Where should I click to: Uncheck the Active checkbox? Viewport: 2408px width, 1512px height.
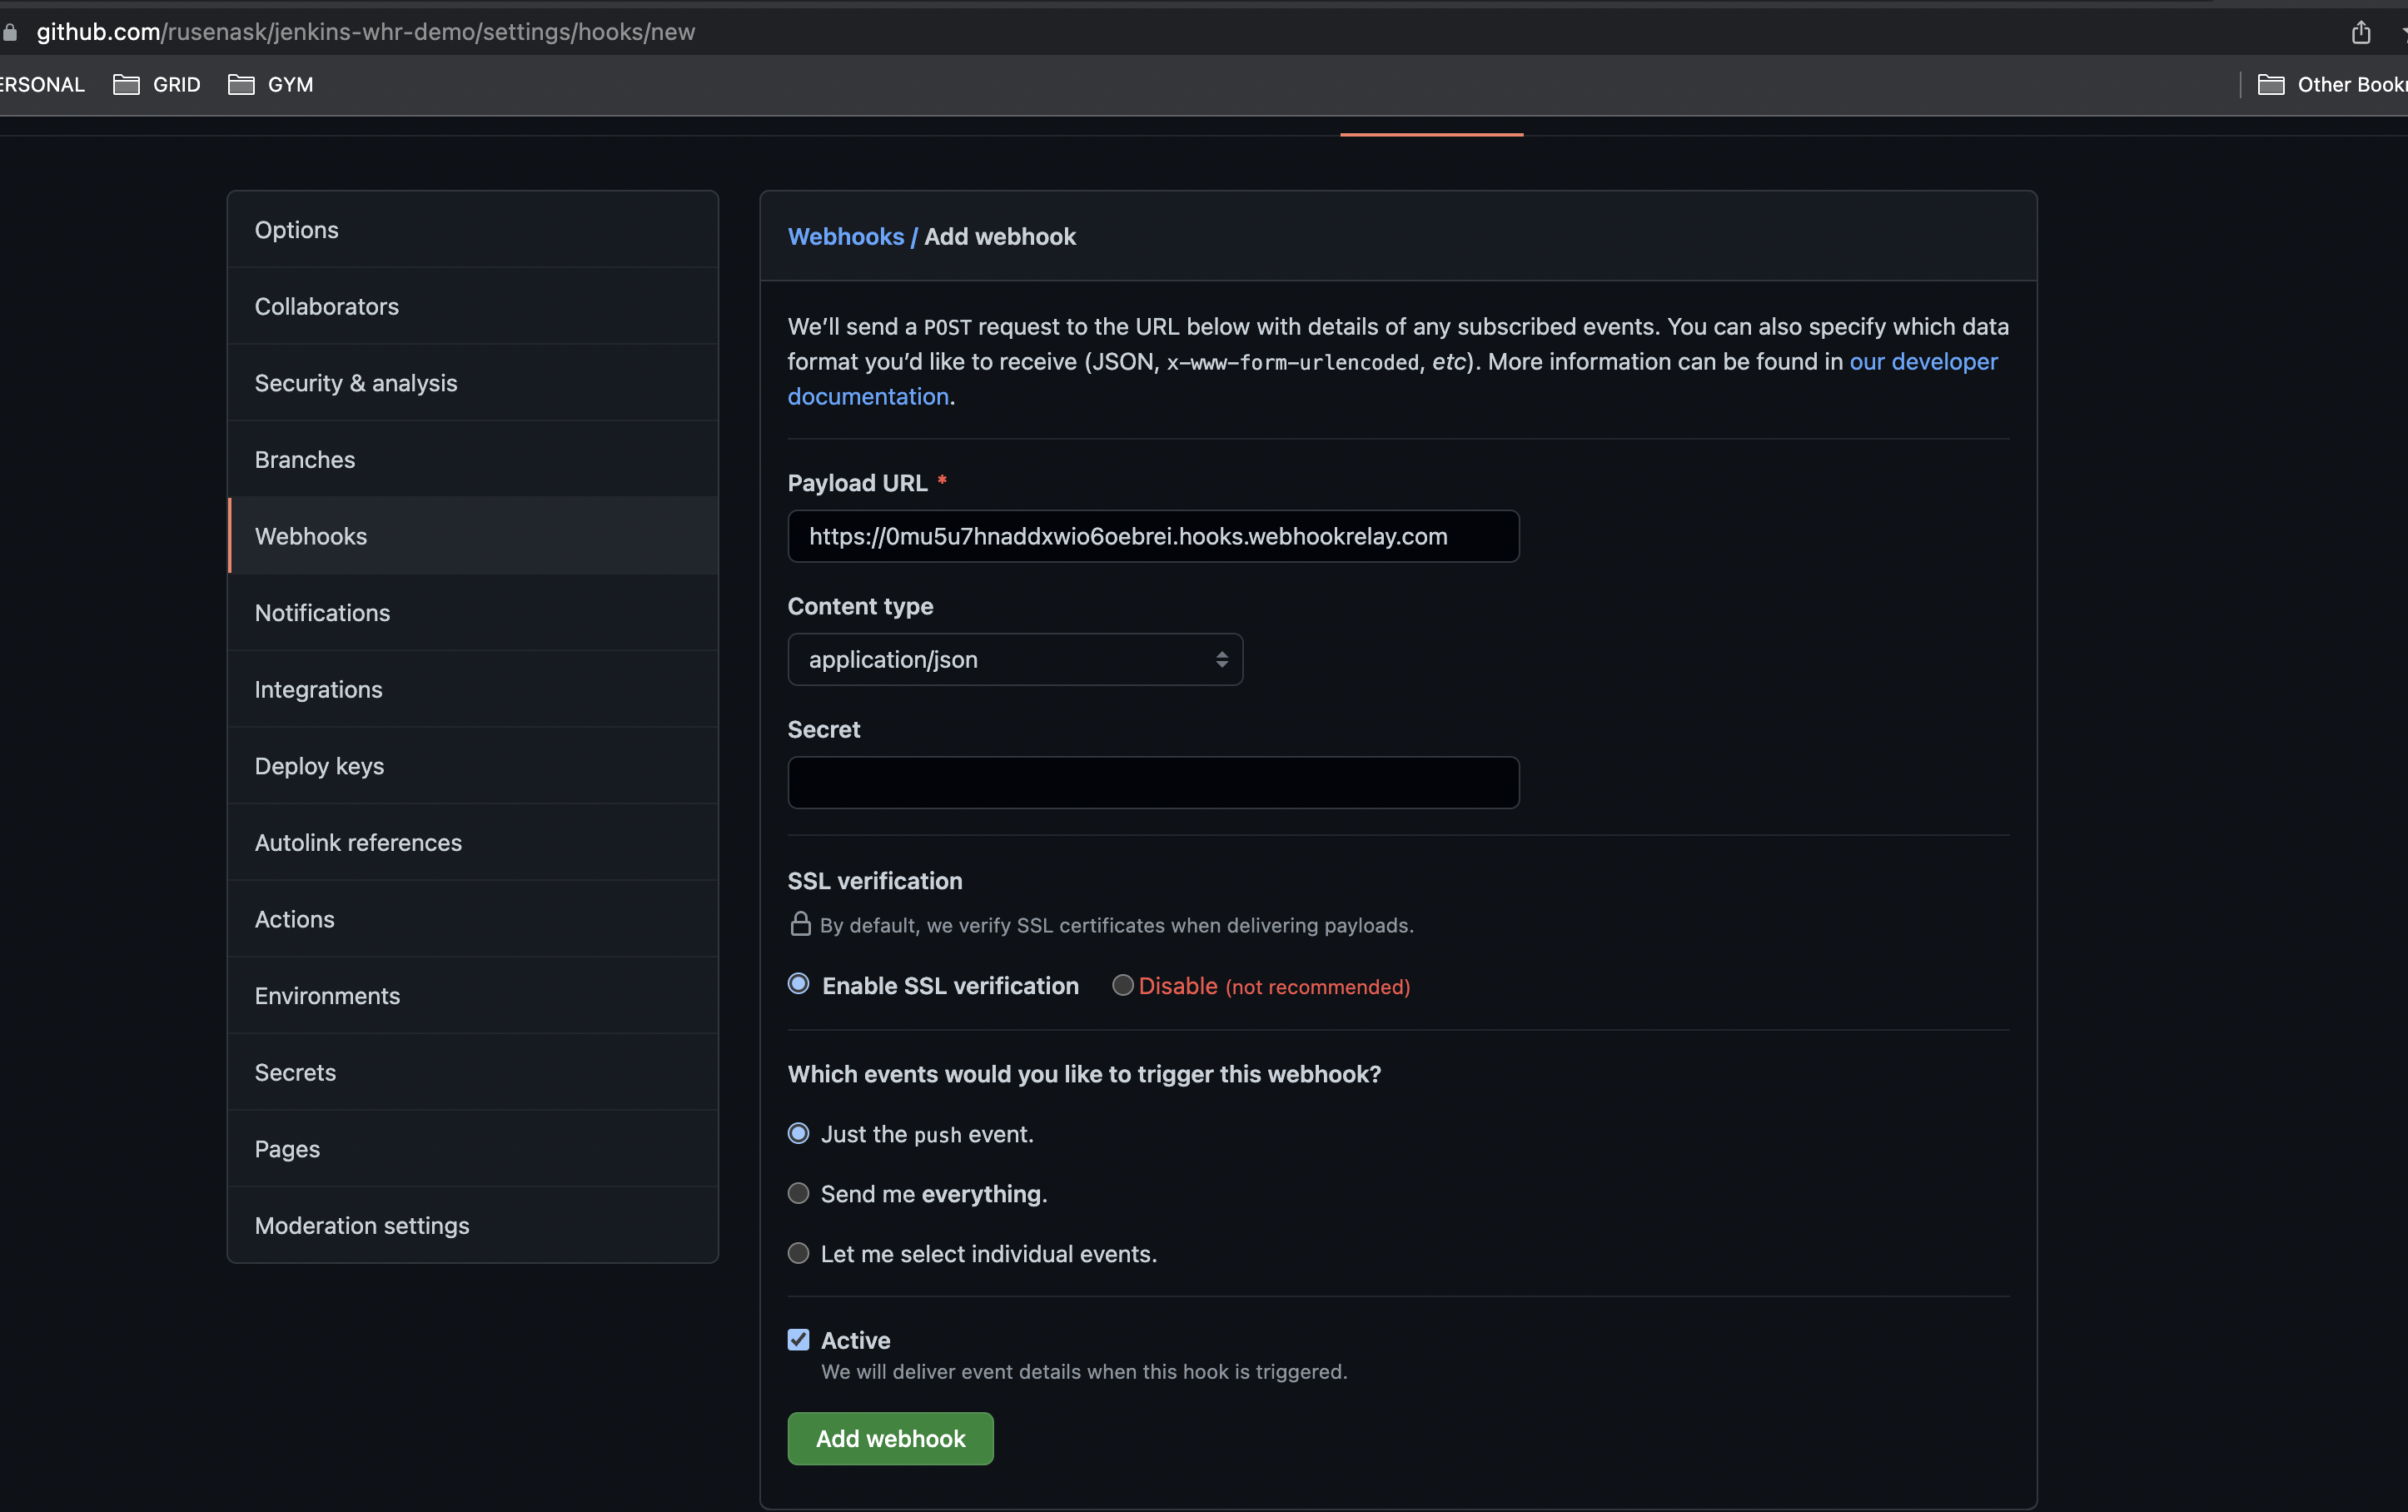pyautogui.click(x=798, y=1339)
